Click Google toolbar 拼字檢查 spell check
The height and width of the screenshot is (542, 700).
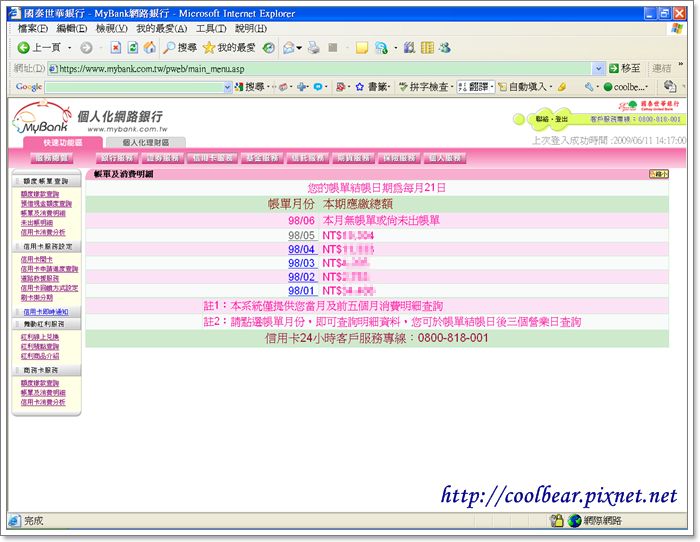pos(425,87)
